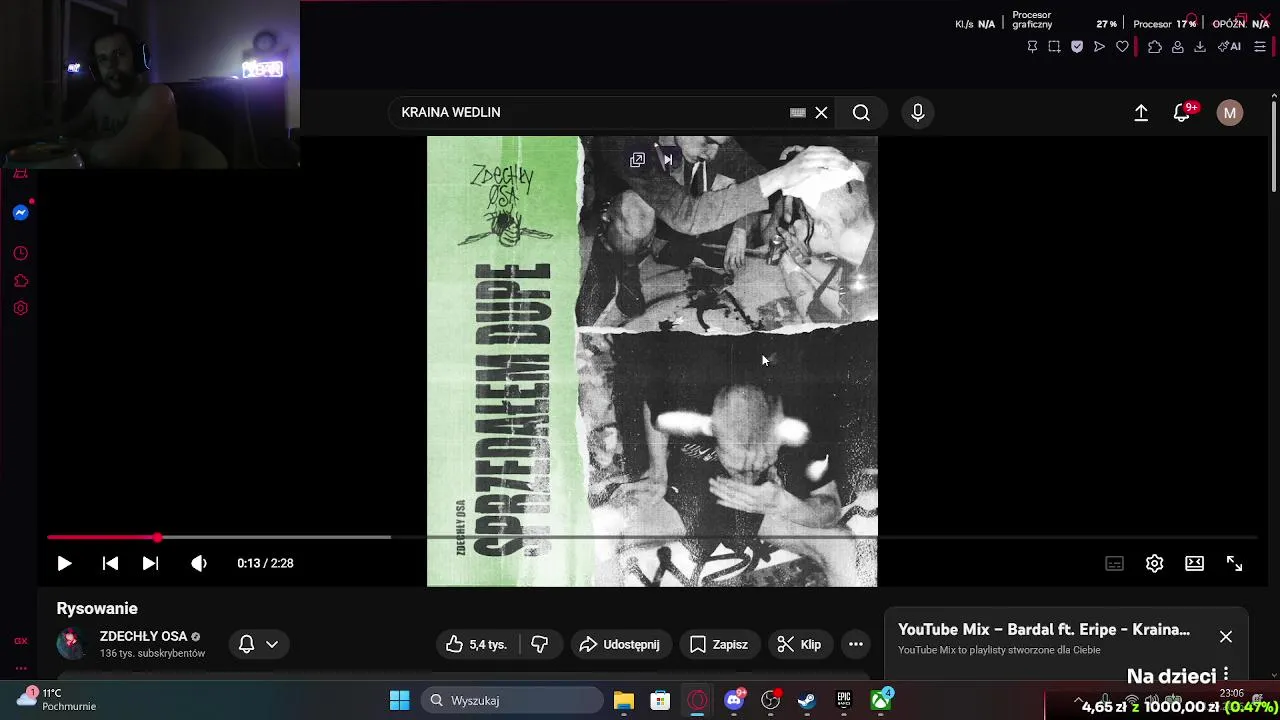
Task: Click the YouTube search magnifier button
Action: point(861,112)
